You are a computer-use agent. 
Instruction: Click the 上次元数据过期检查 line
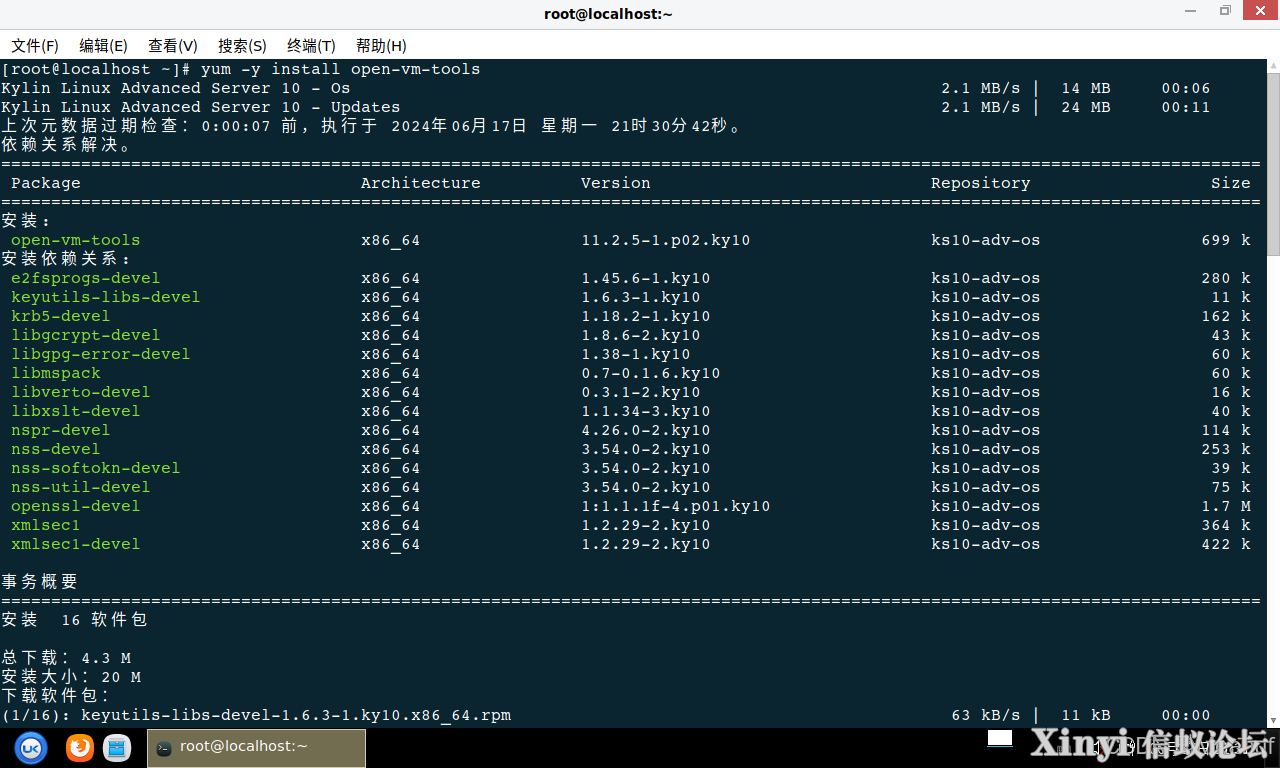[x=374, y=126]
